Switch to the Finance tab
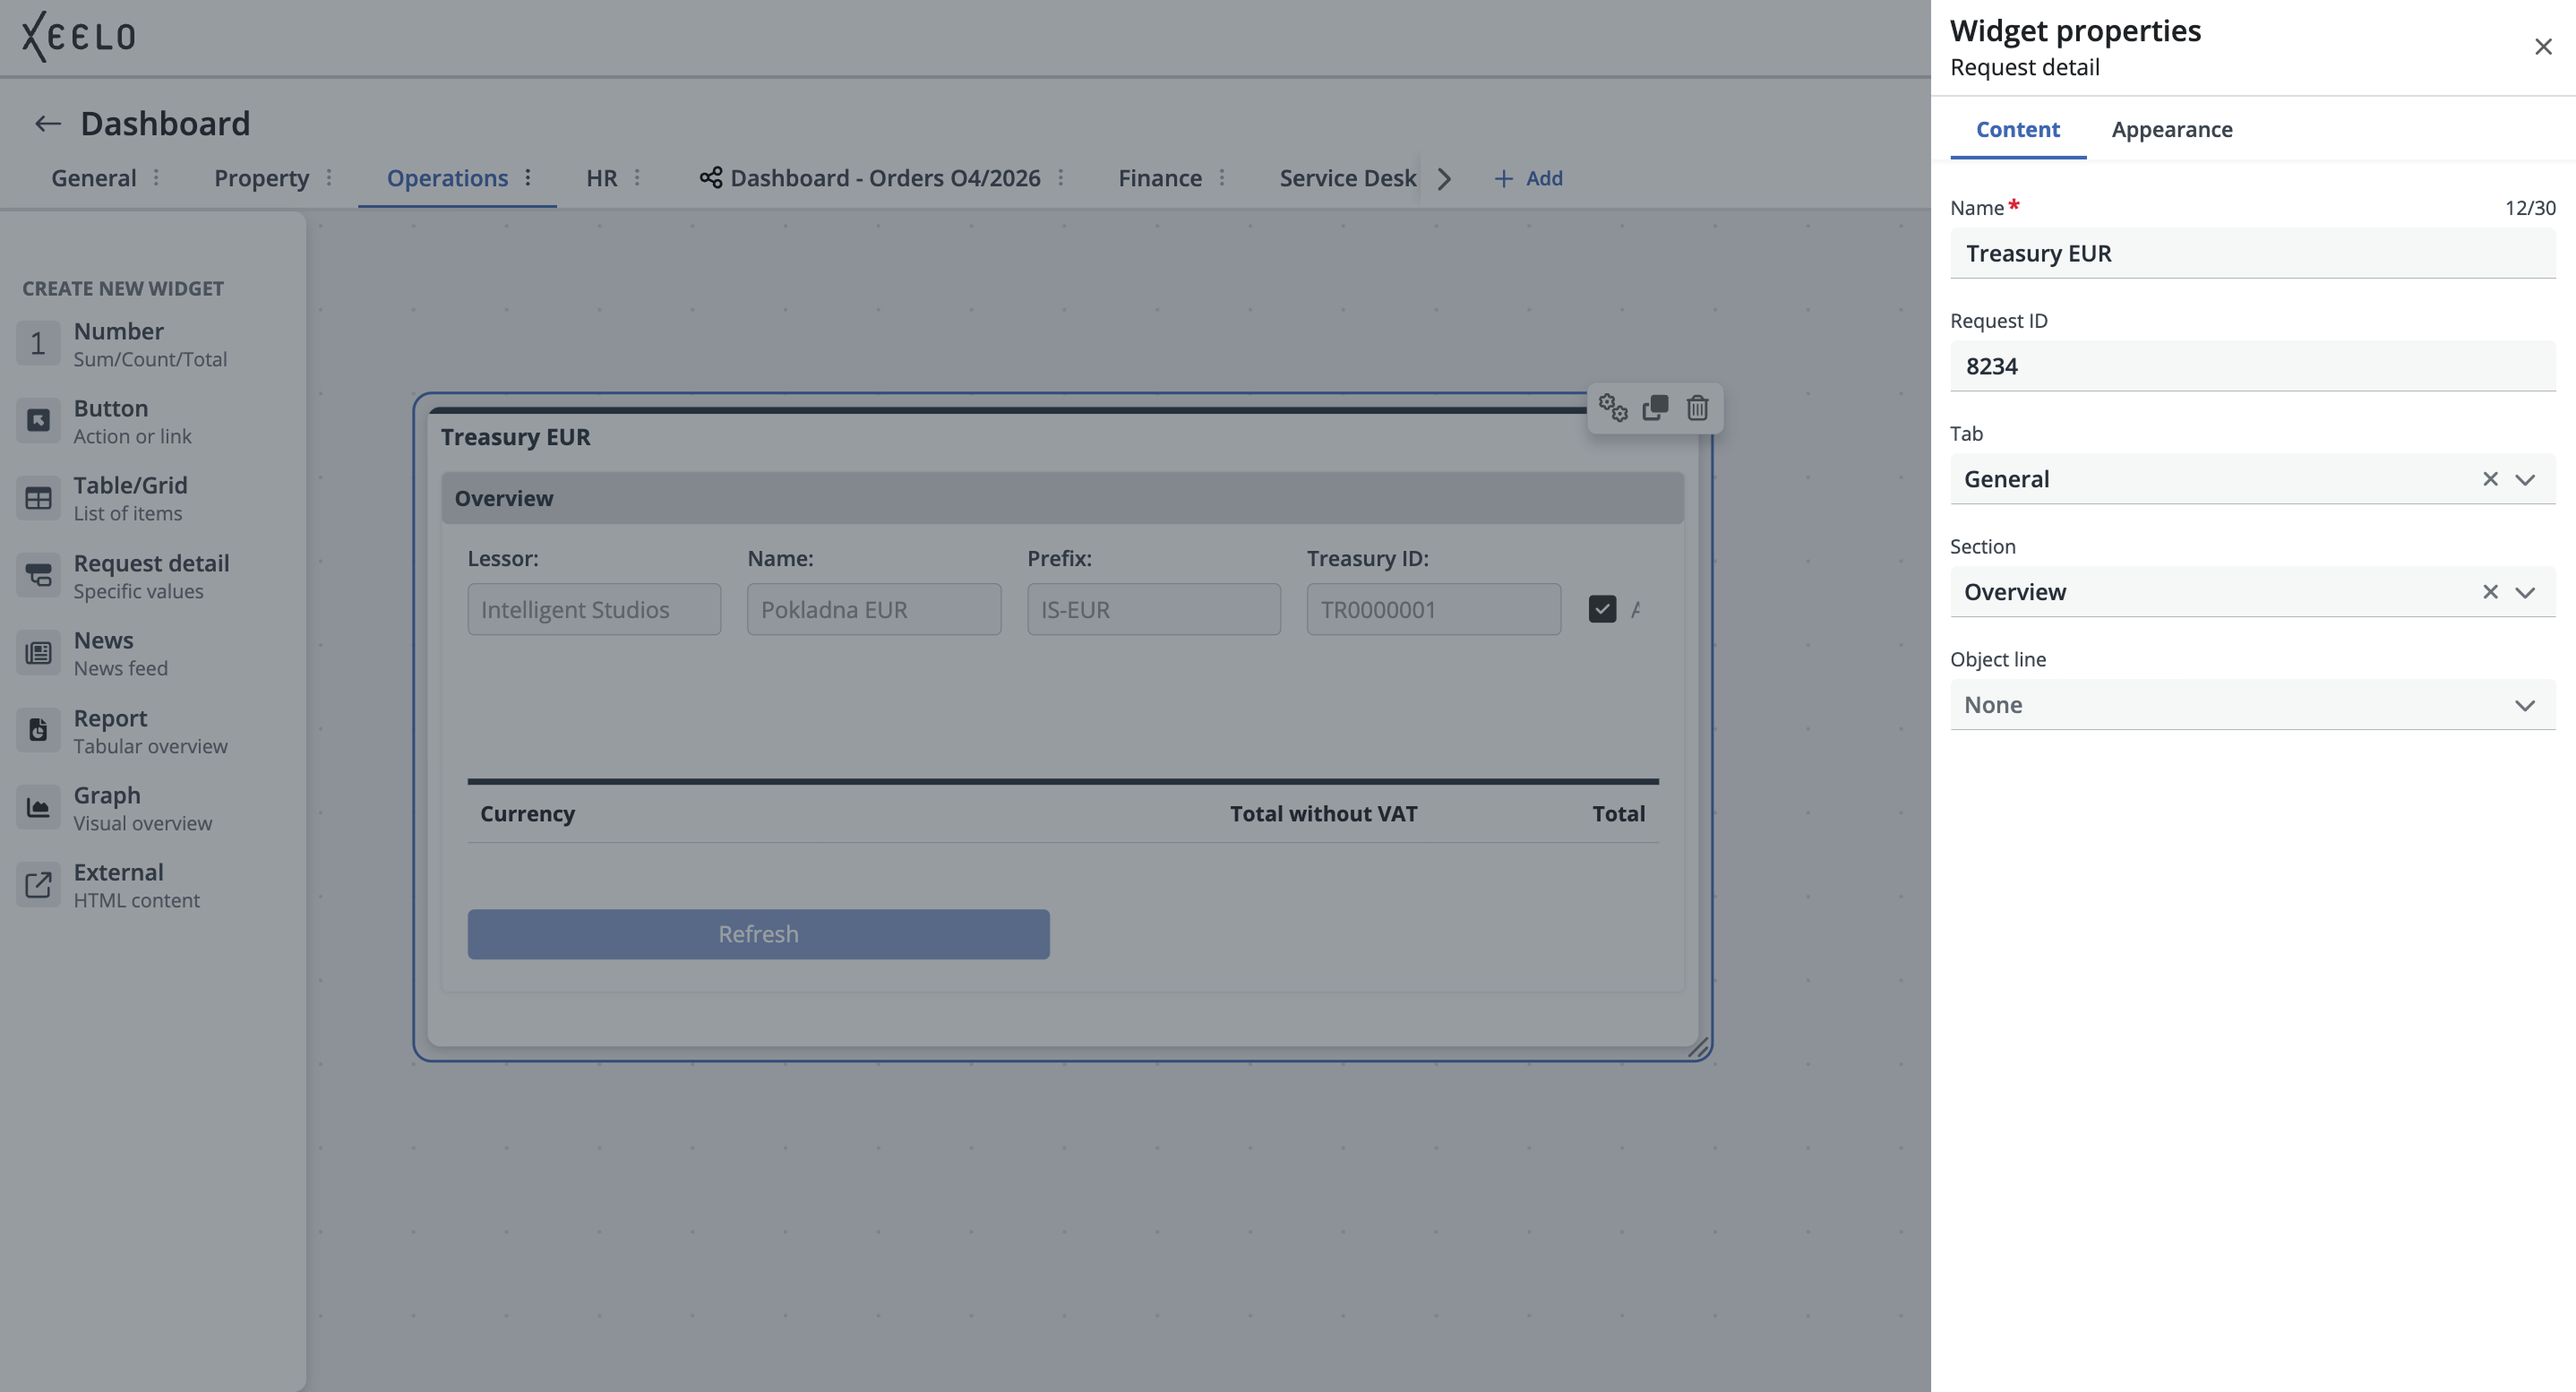The height and width of the screenshot is (1392, 2576). (1160, 178)
